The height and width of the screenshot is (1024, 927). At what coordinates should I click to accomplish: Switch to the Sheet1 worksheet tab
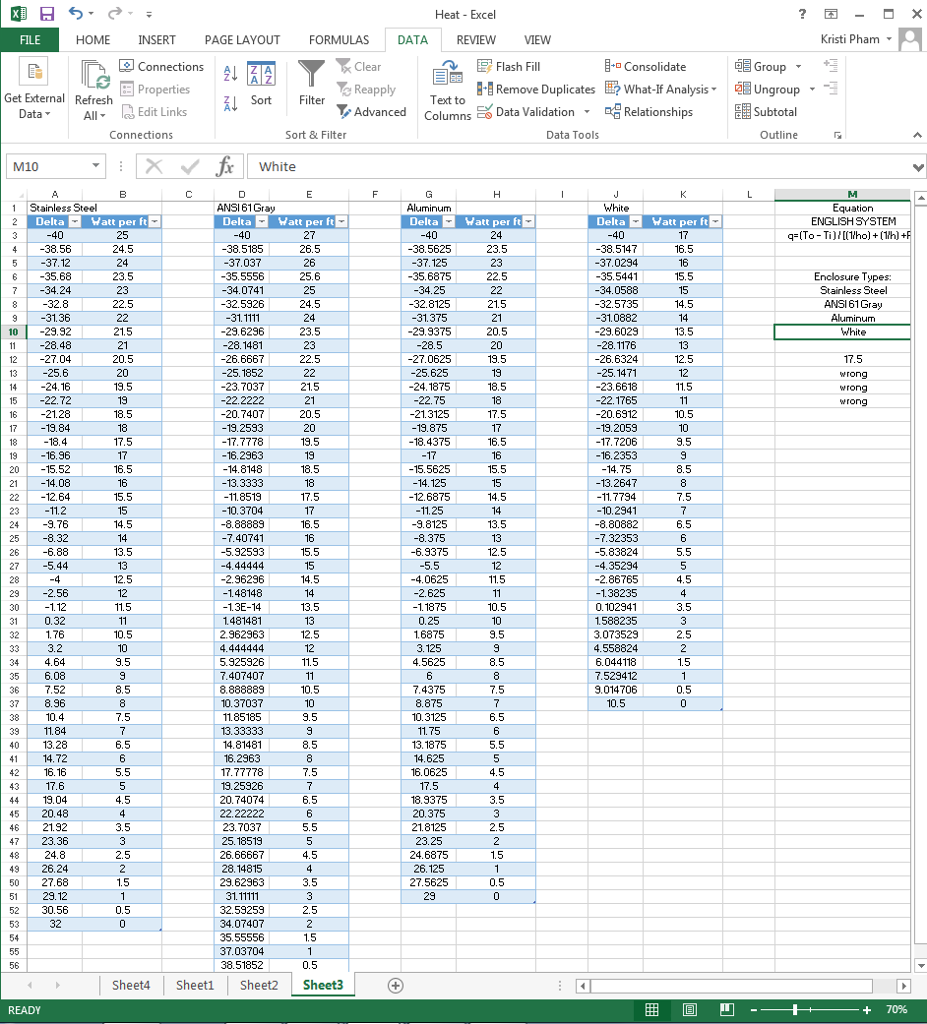point(195,985)
